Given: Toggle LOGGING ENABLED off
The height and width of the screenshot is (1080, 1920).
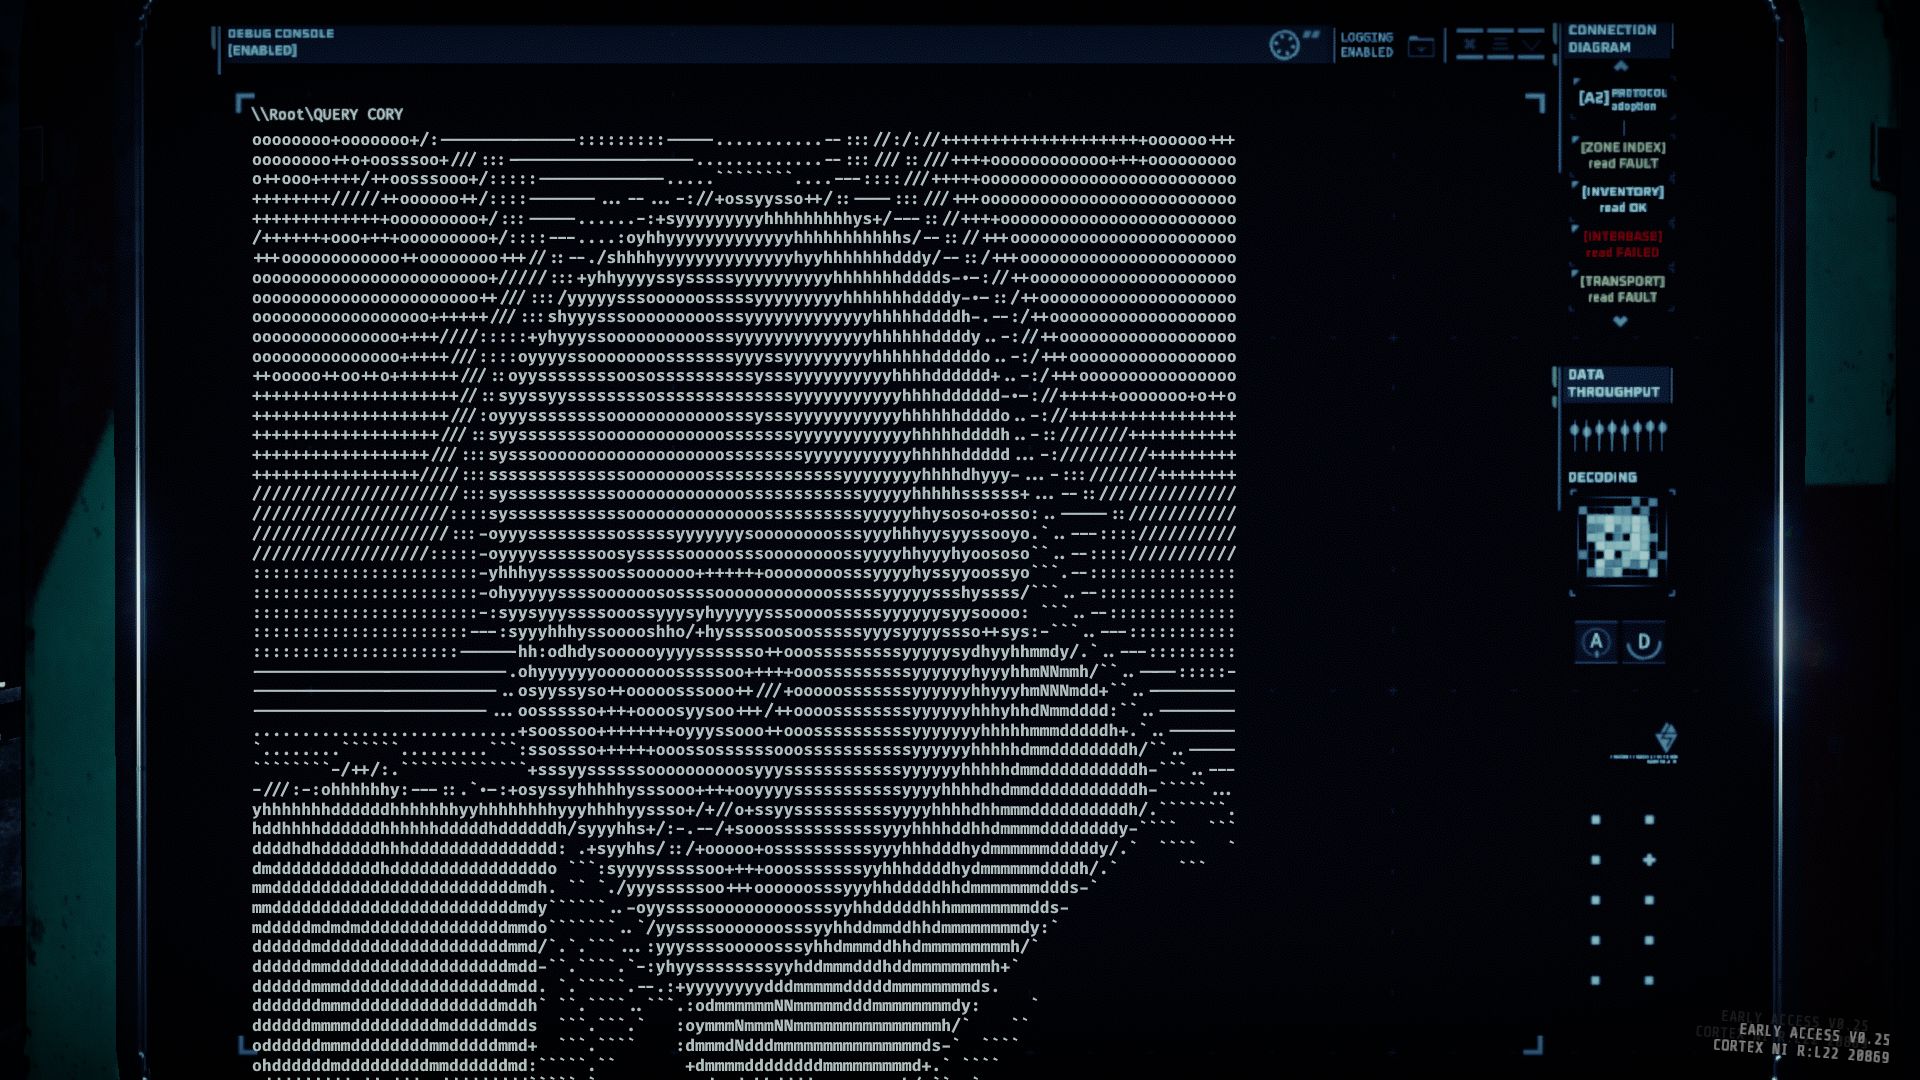Looking at the screenshot, I should click(1365, 45).
